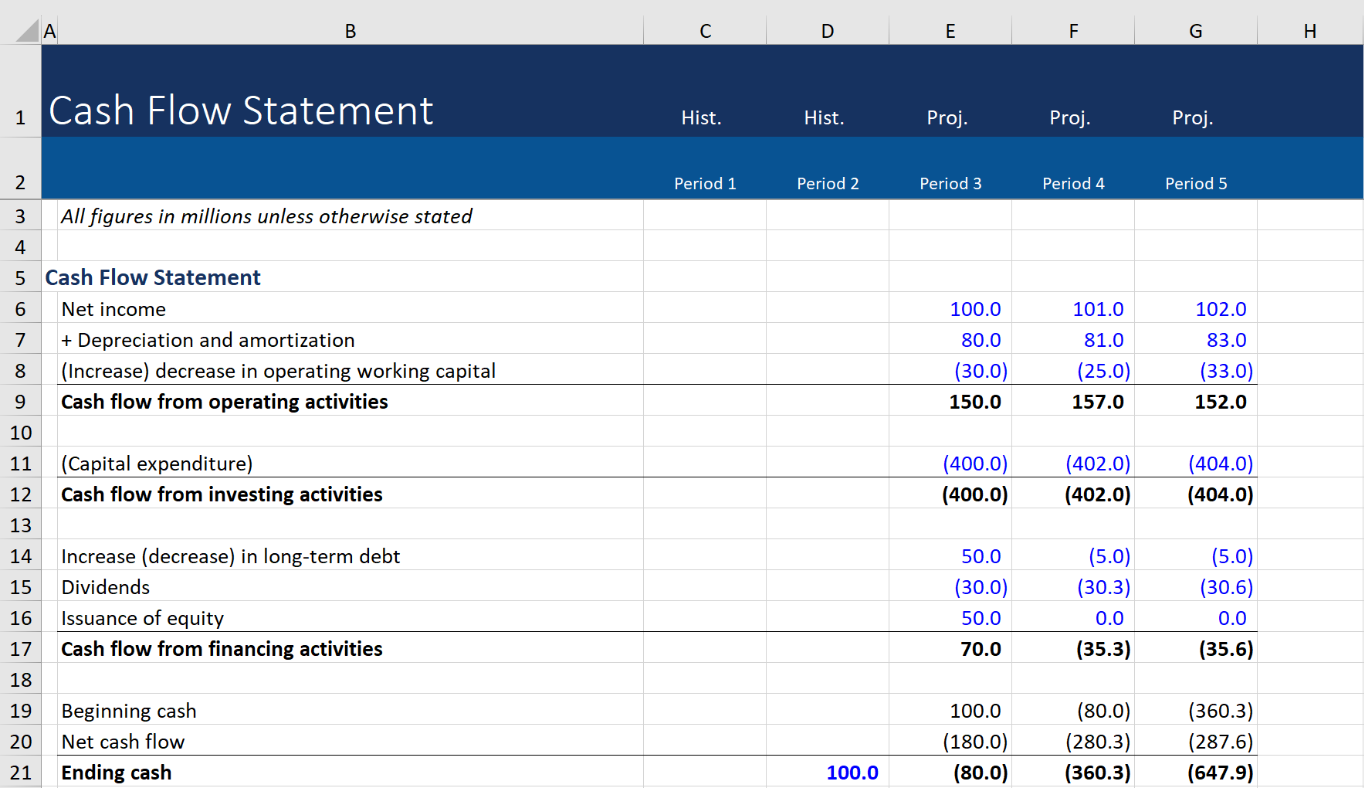Click 'Period 2' header cell
1364x788 pixels.
click(828, 183)
